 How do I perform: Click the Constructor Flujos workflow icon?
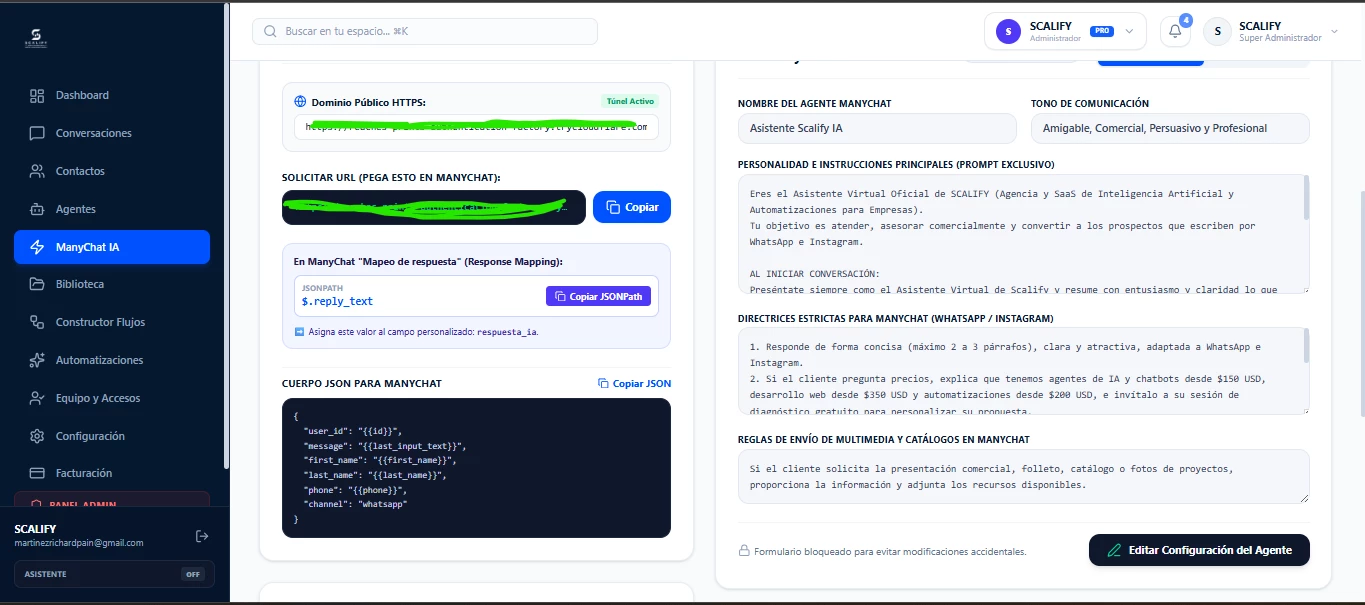(x=37, y=322)
